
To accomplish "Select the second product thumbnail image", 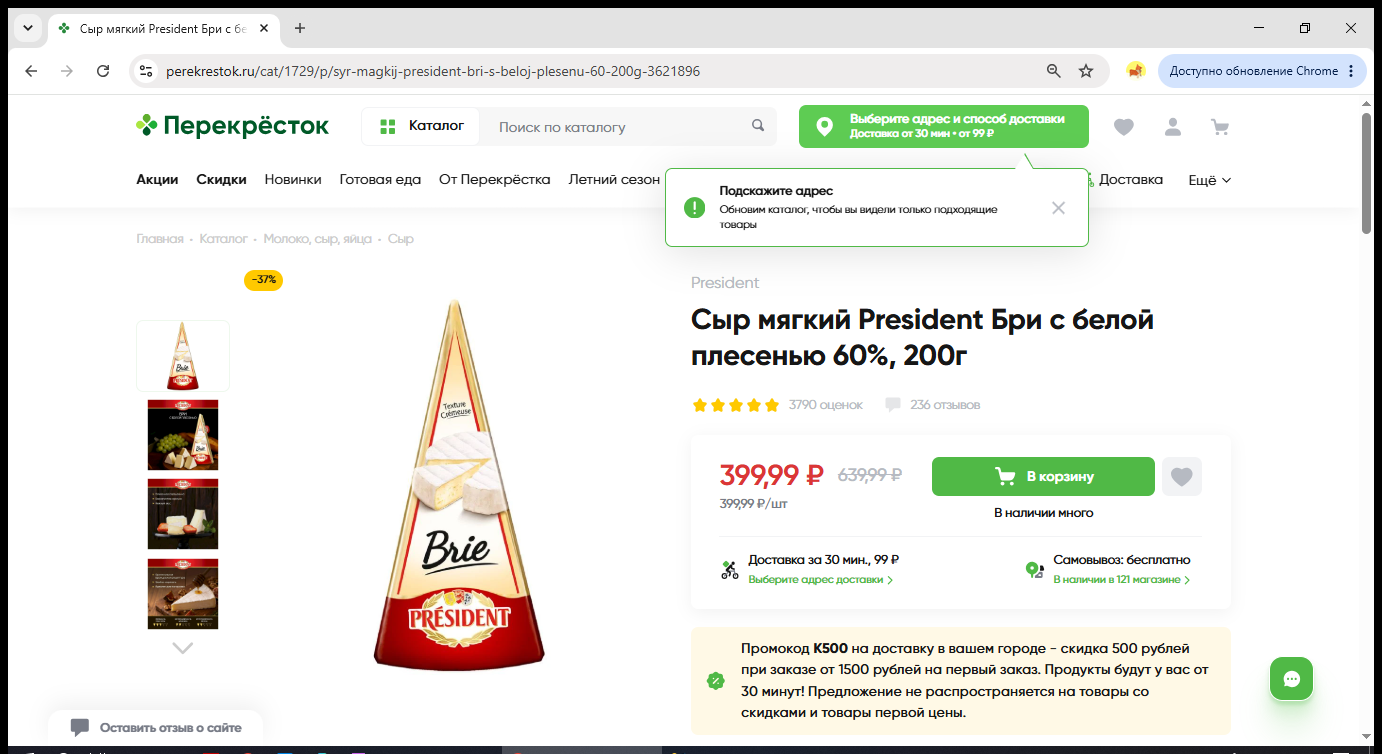I will coord(183,435).
